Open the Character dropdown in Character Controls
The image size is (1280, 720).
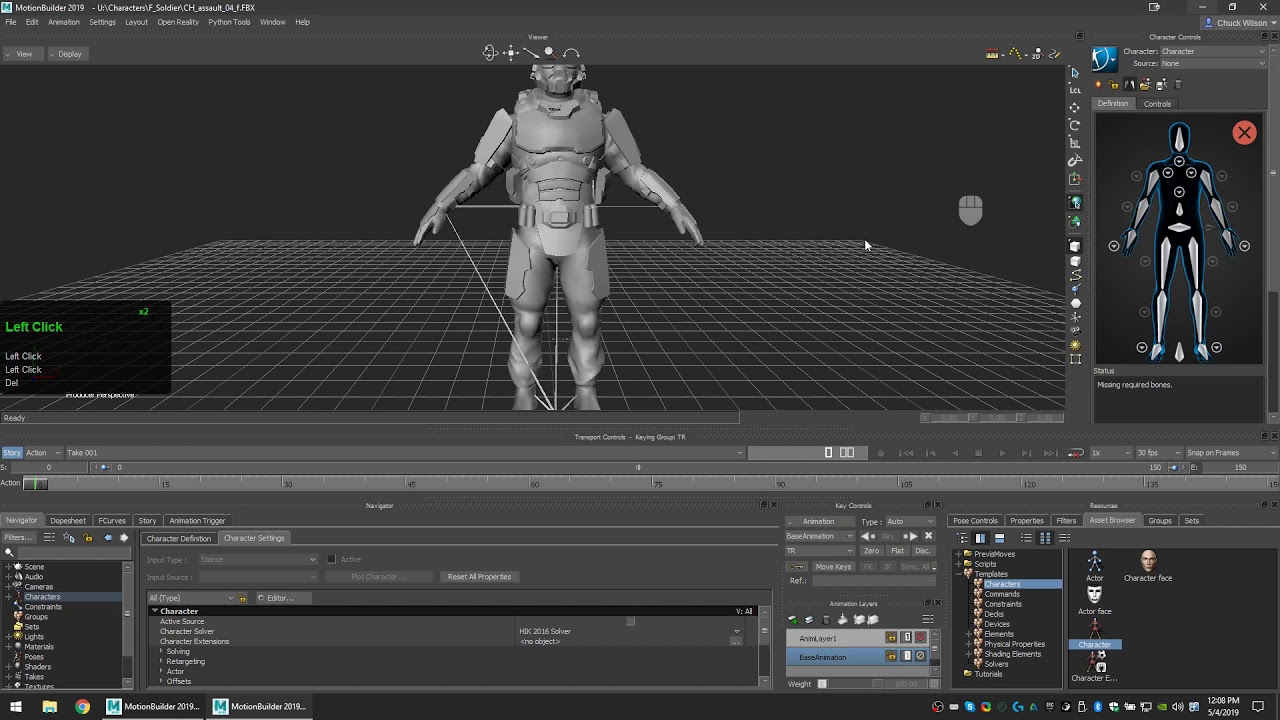click(x=1214, y=51)
